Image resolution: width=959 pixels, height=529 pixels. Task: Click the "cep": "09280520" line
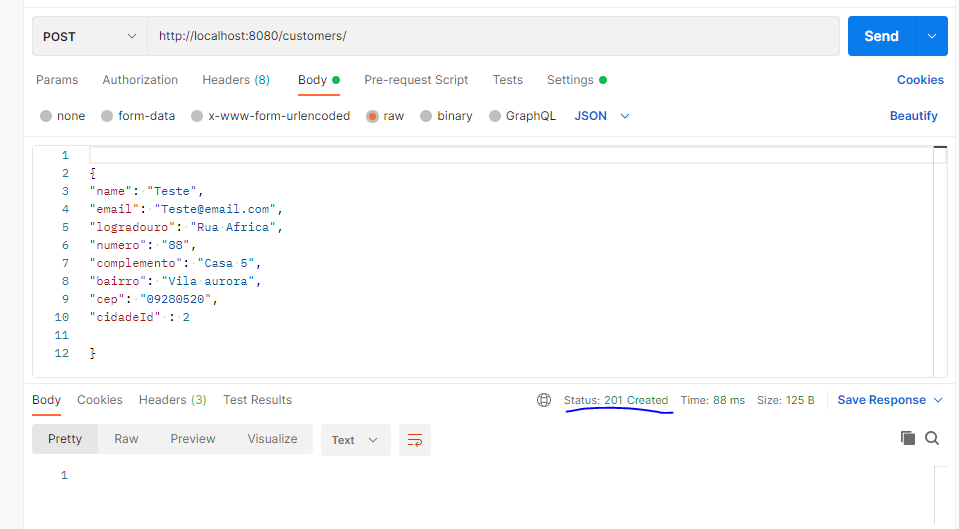[x=154, y=299]
